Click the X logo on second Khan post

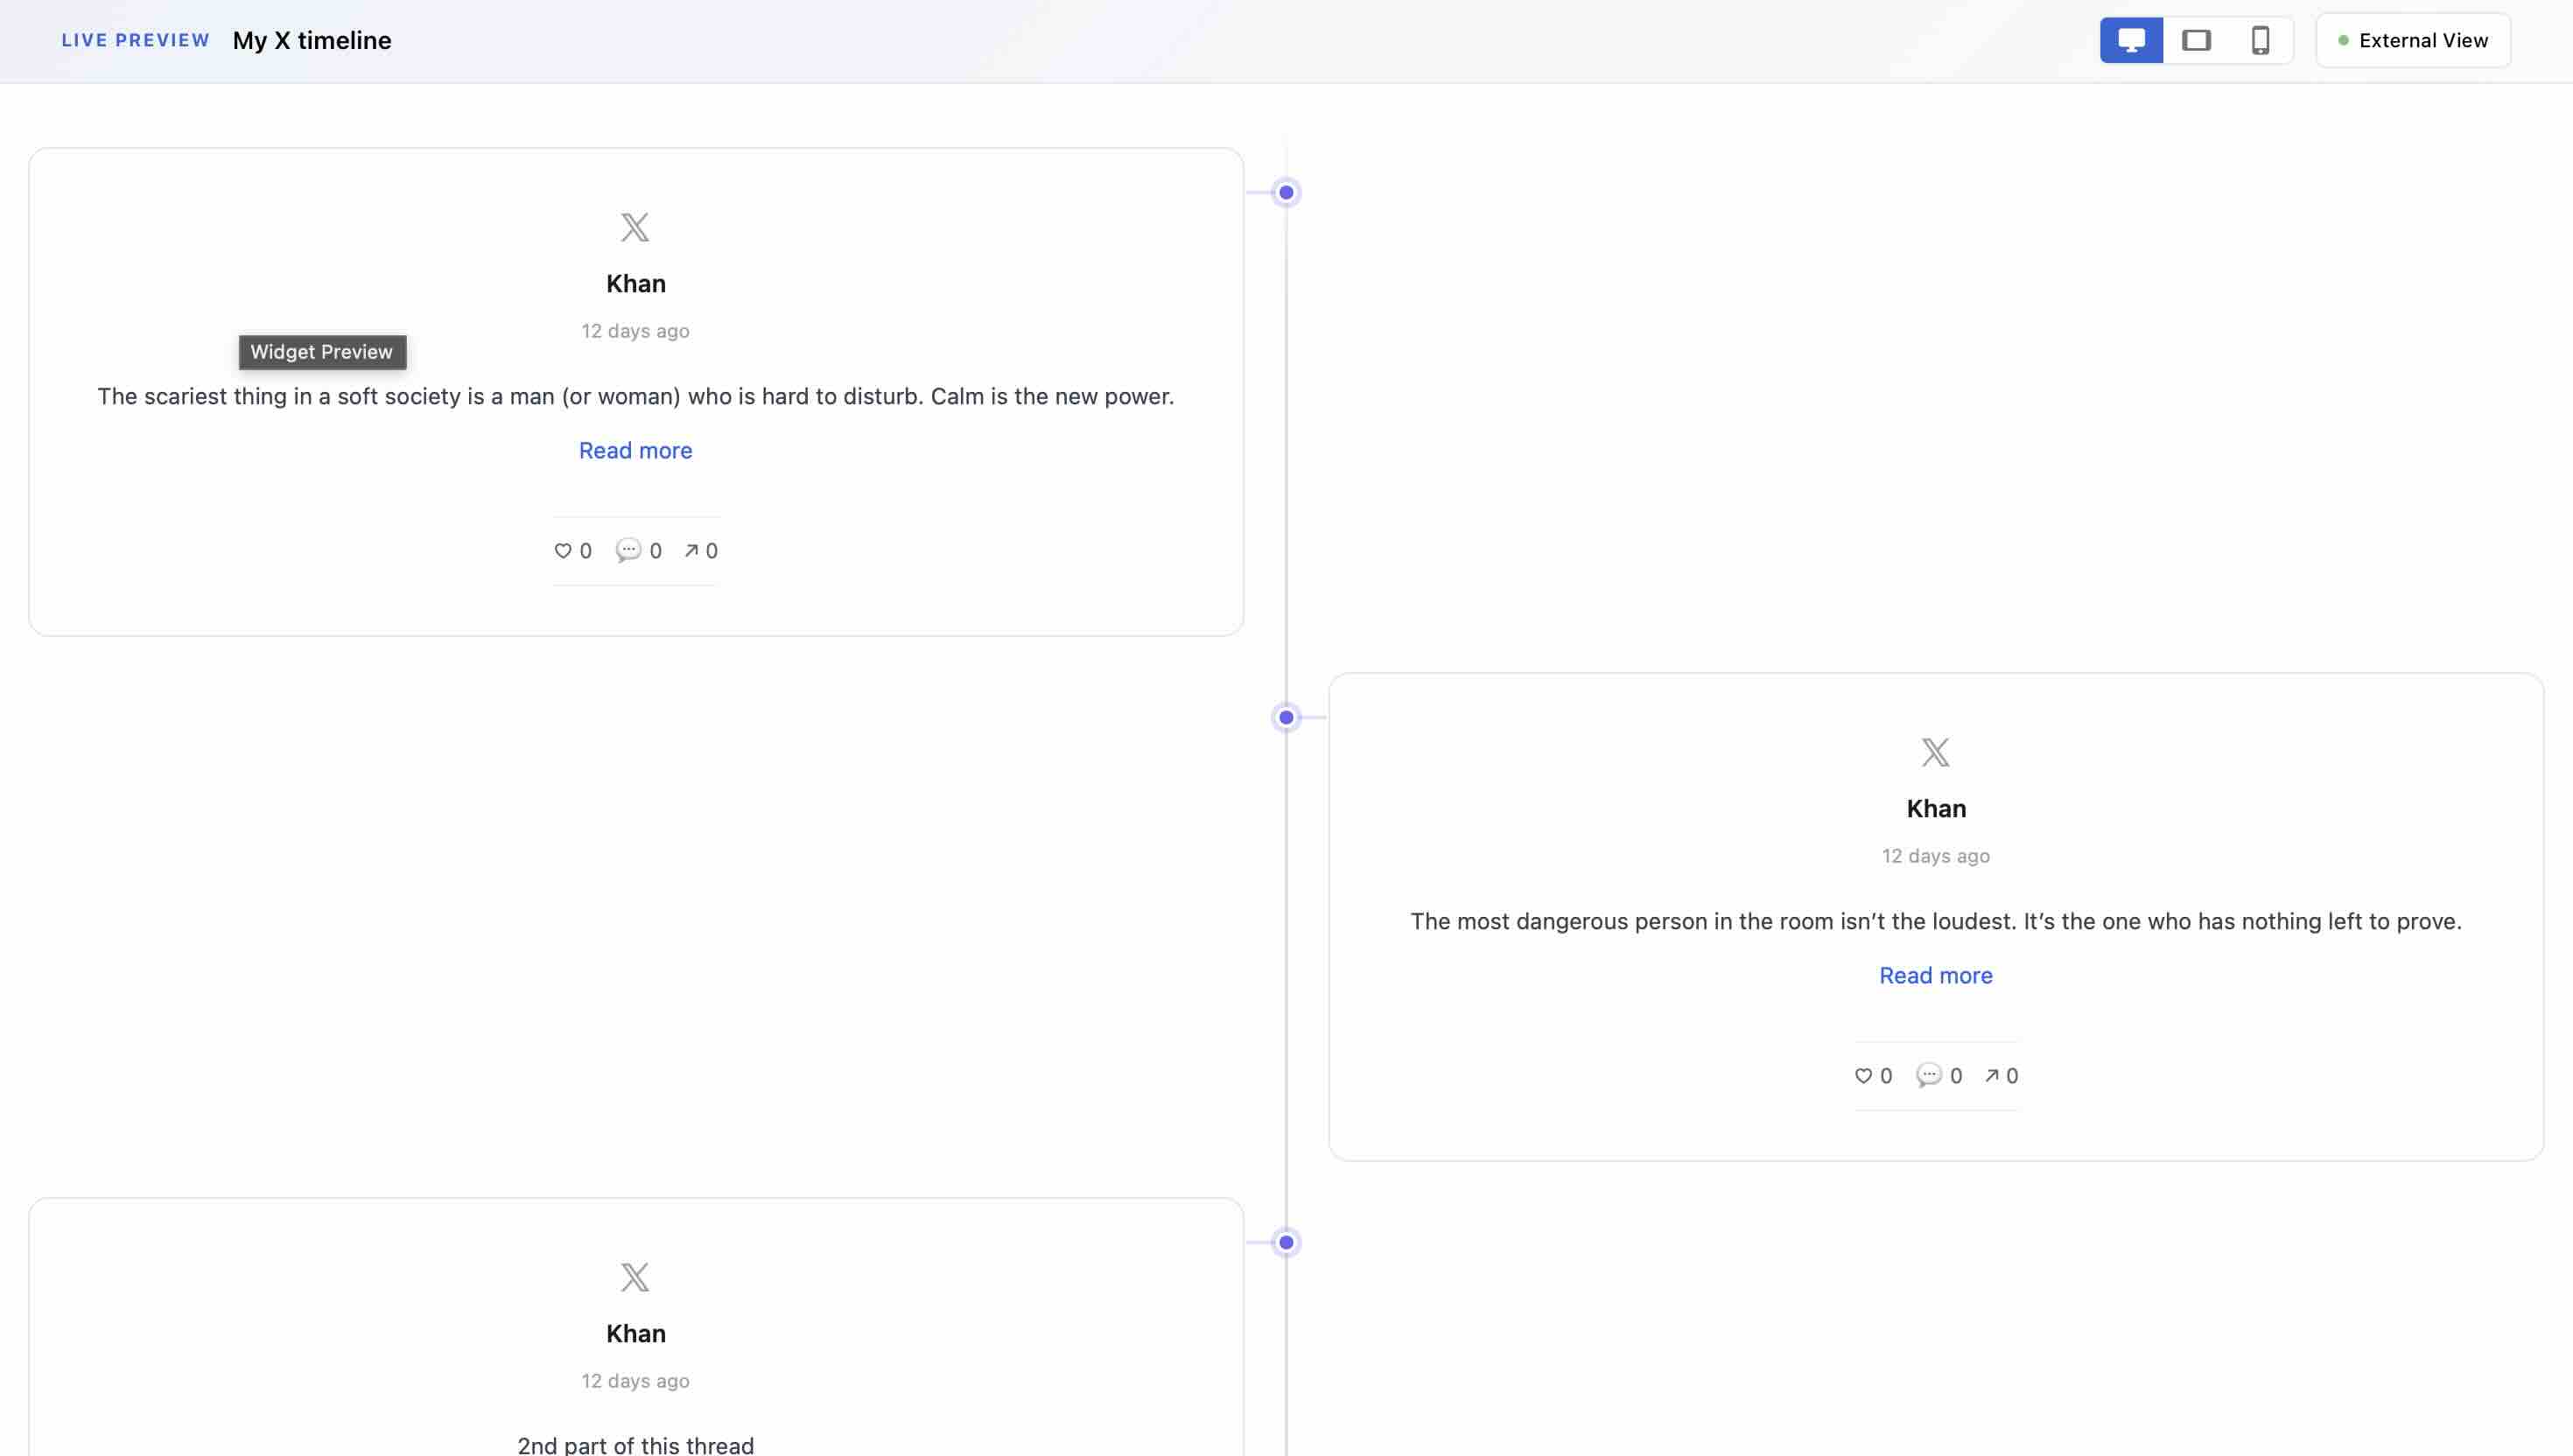click(1936, 752)
